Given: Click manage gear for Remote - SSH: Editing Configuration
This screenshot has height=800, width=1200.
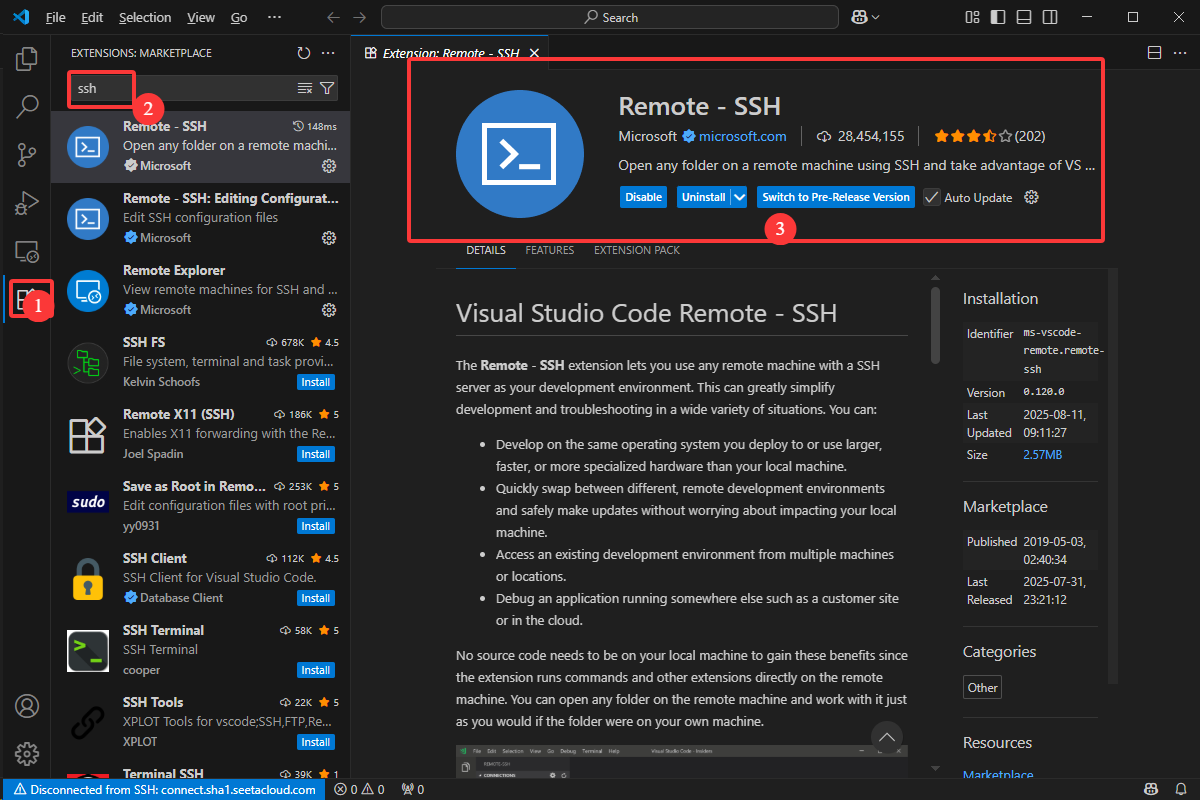Looking at the screenshot, I should [x=328, y=237].
